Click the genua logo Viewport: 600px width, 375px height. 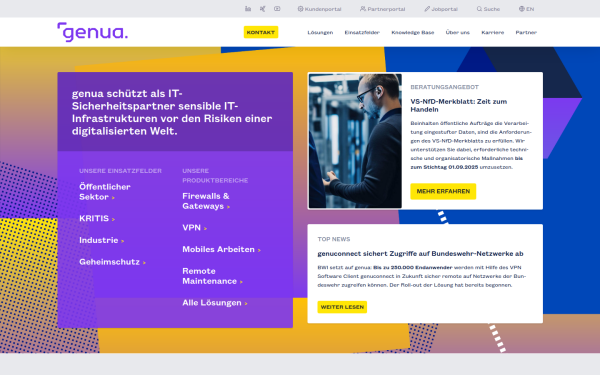click(93, 32)
